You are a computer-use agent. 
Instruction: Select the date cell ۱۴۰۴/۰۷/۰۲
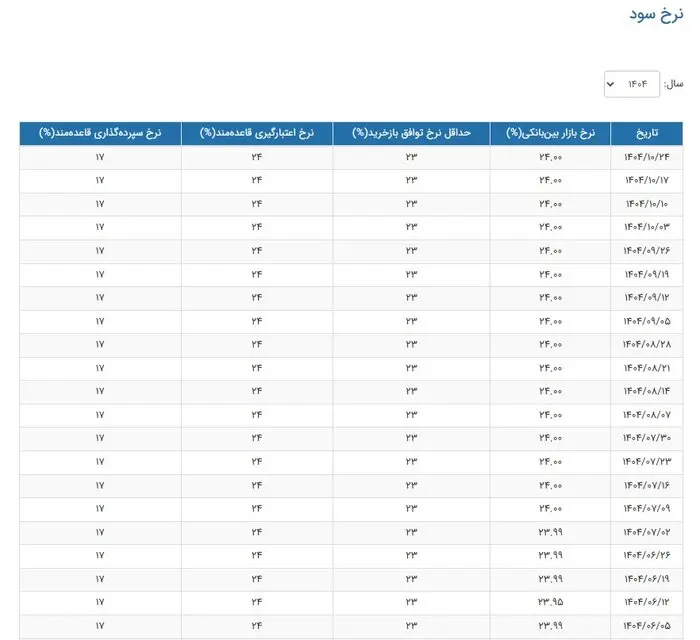(648, 530)
